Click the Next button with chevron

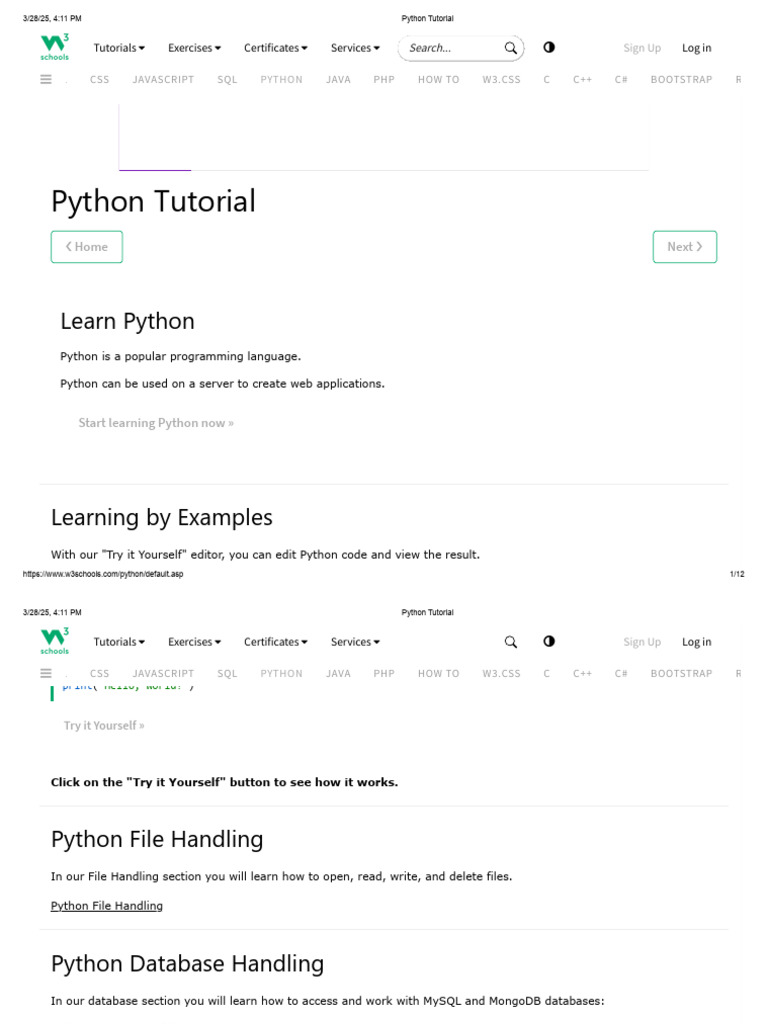tap(684, 247)
